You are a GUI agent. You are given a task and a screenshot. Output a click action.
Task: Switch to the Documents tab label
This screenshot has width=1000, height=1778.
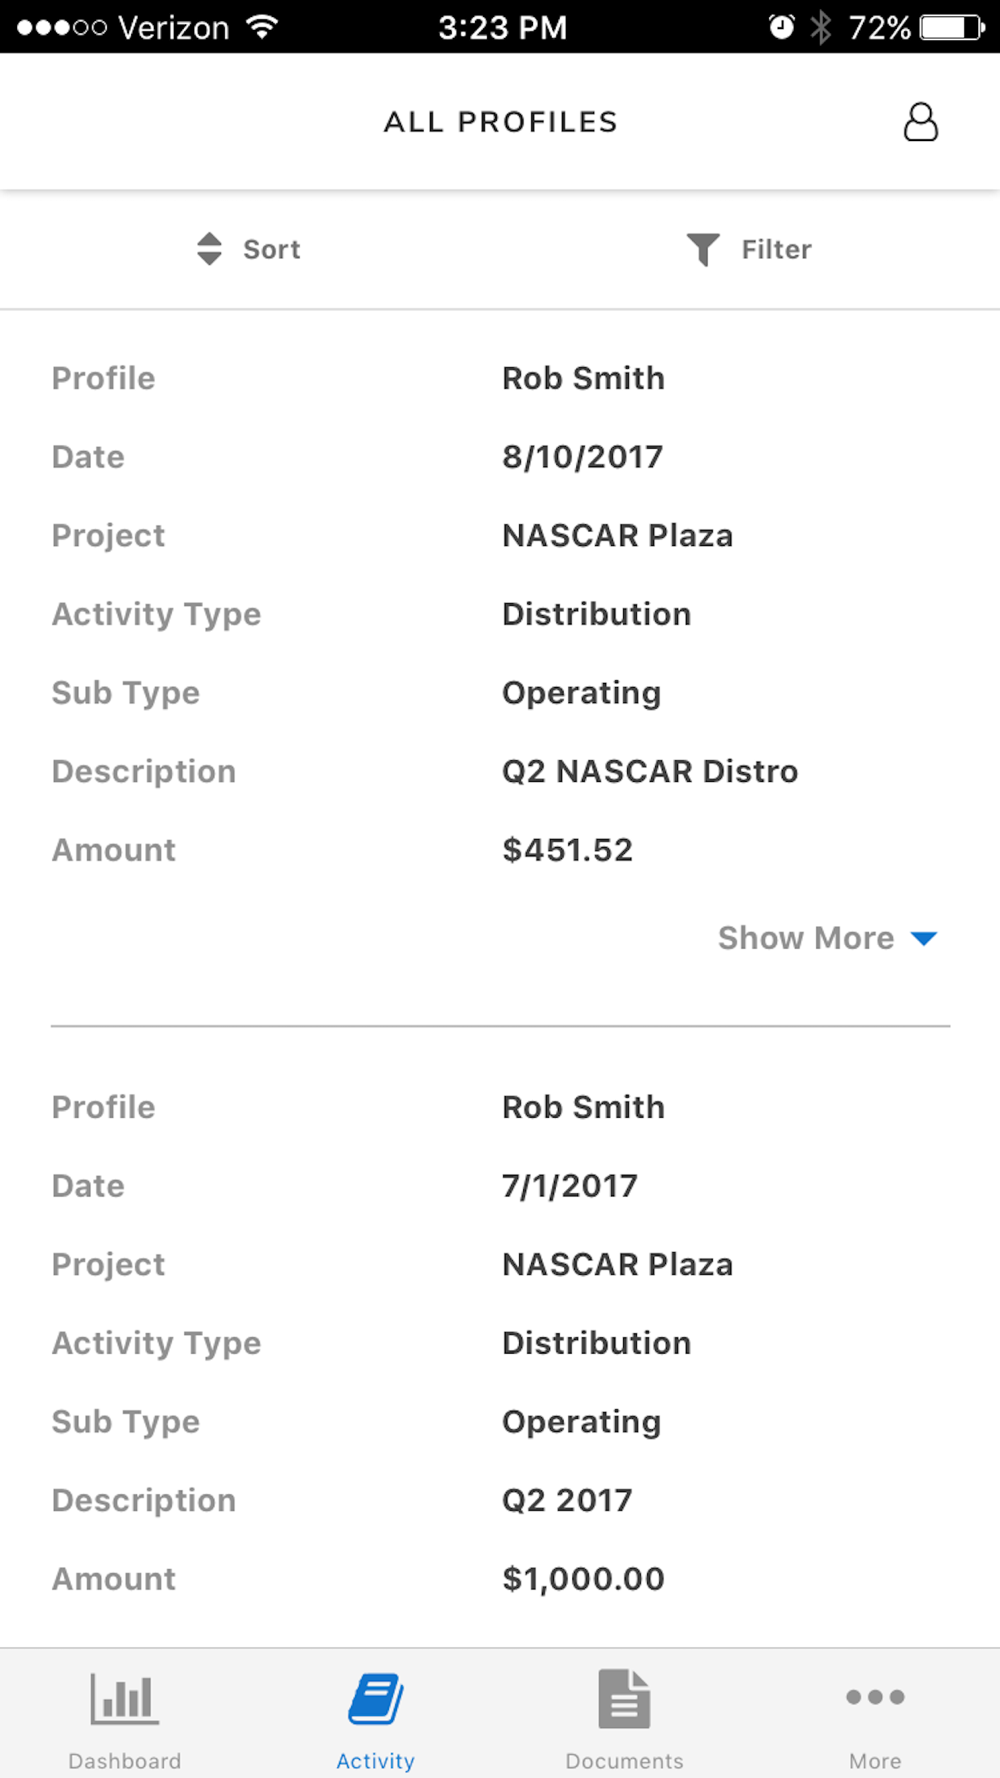tap(624, 1761)
